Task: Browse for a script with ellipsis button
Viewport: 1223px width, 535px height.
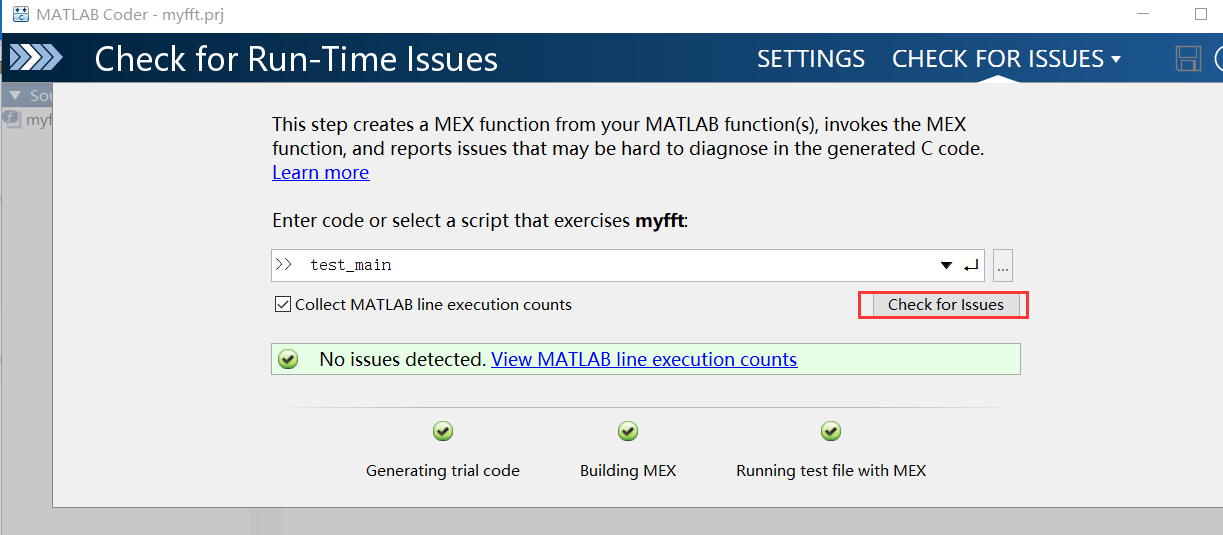Action: pyautogui.click(x=1004, y=266)
